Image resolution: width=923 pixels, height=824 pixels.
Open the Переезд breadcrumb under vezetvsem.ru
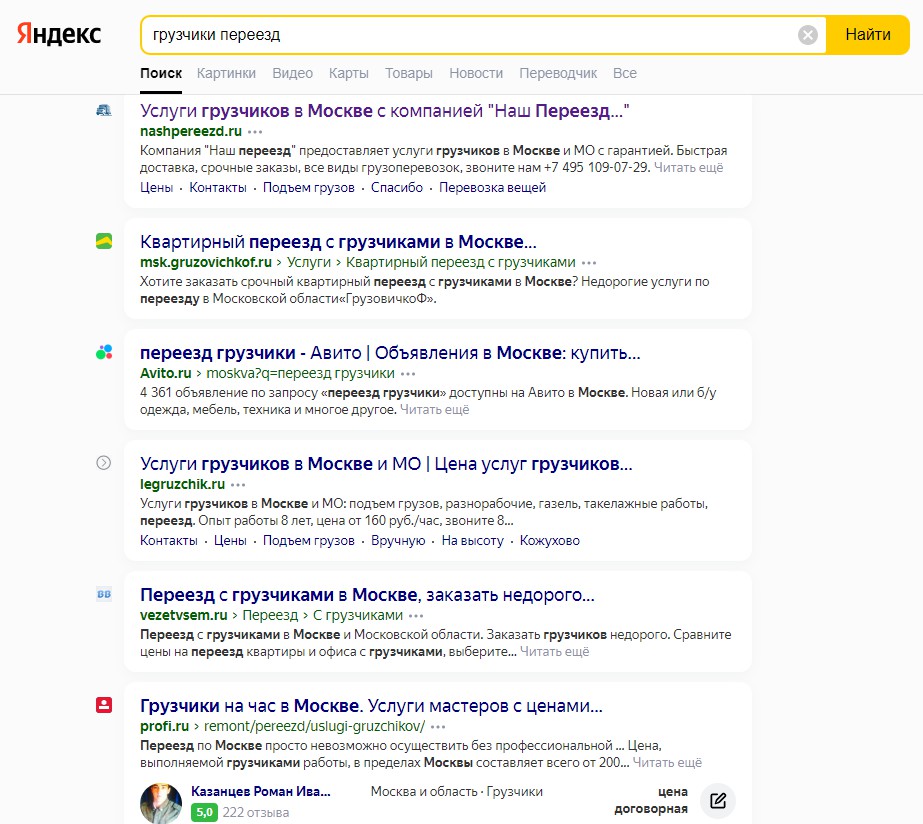[x=270, y=615]
